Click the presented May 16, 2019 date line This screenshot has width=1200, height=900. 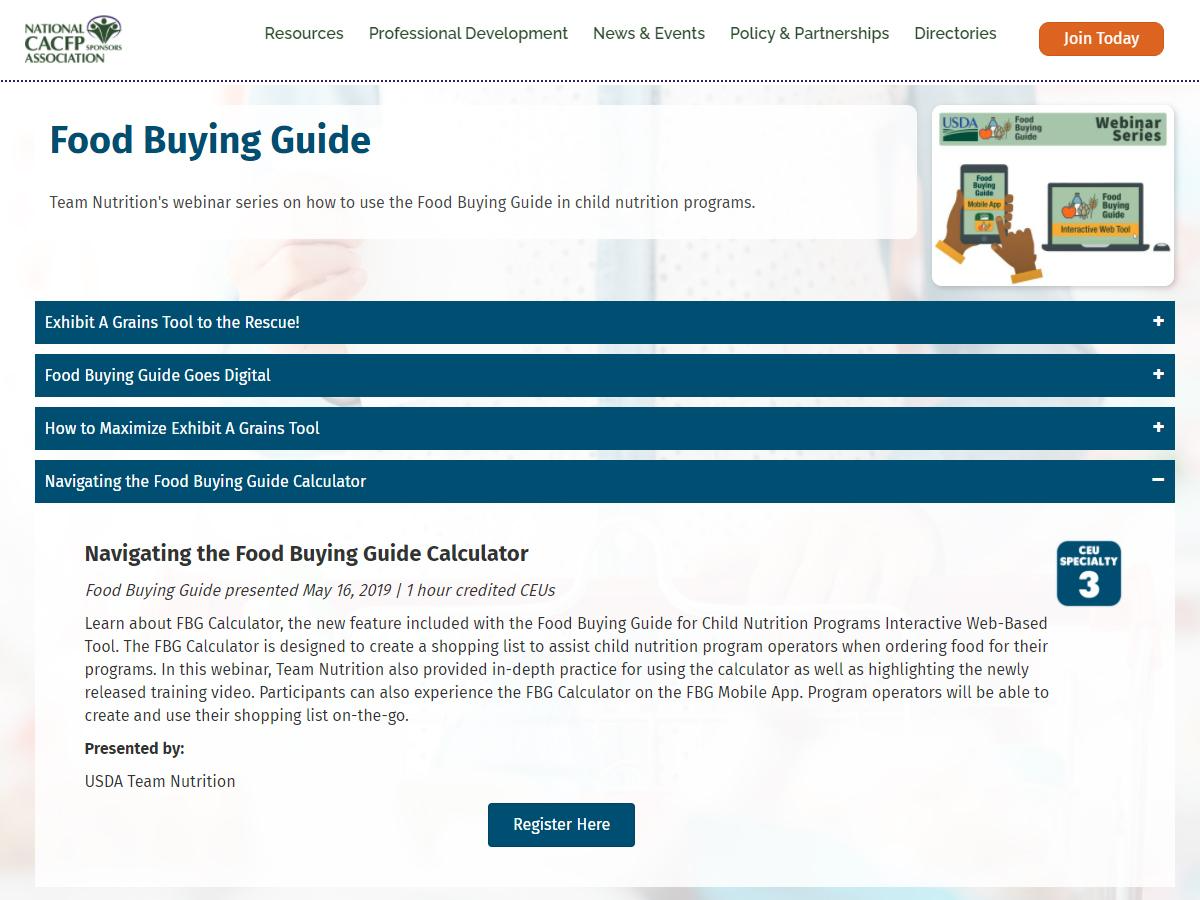coord(320,590)
